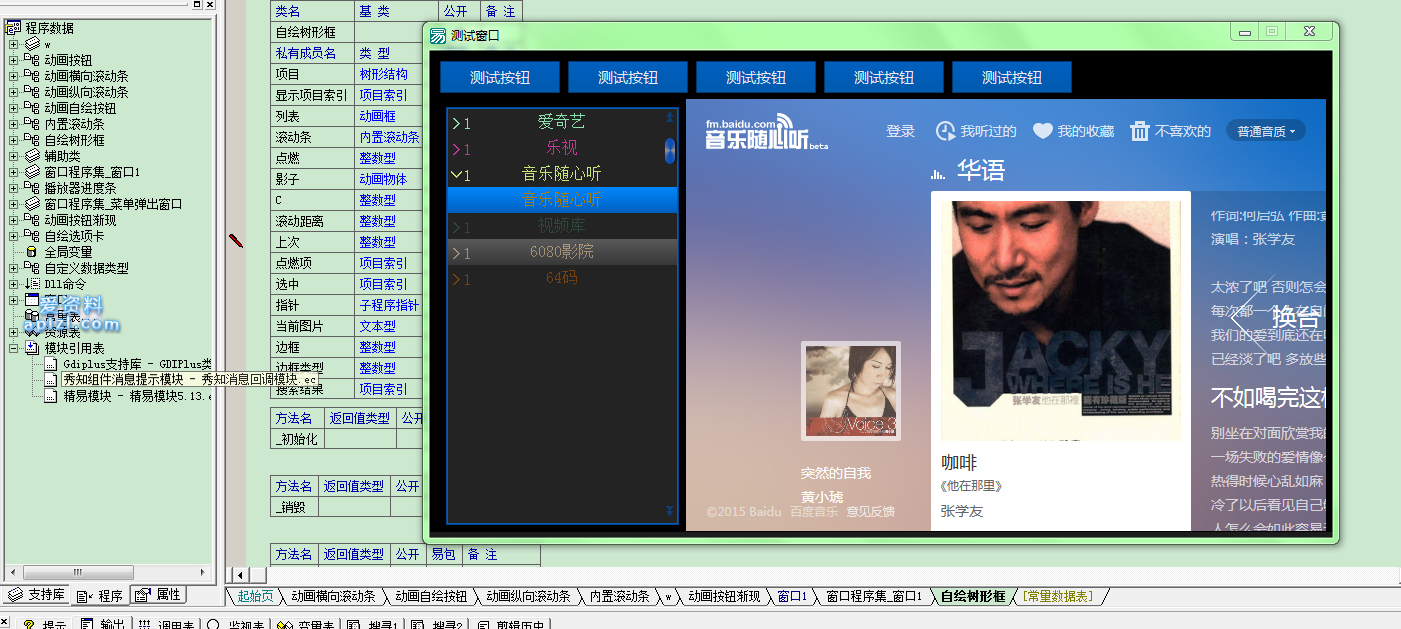This screenshot has width=1401, height=629.
Task: Click the 全局变量 cylinder icon in tree
Action: (32, 252)
